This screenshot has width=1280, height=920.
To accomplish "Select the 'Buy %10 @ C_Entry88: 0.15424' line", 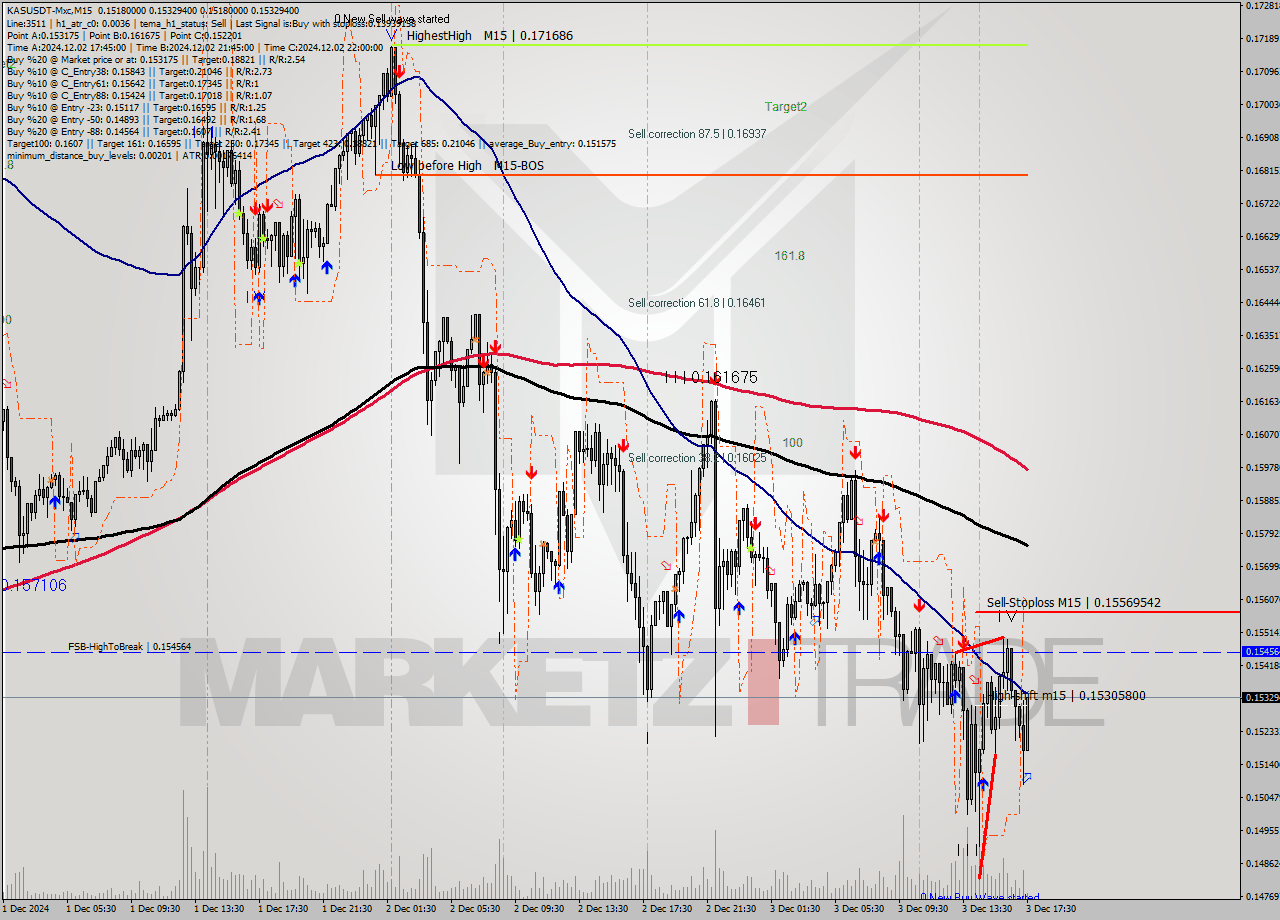I will pos(139,95).
